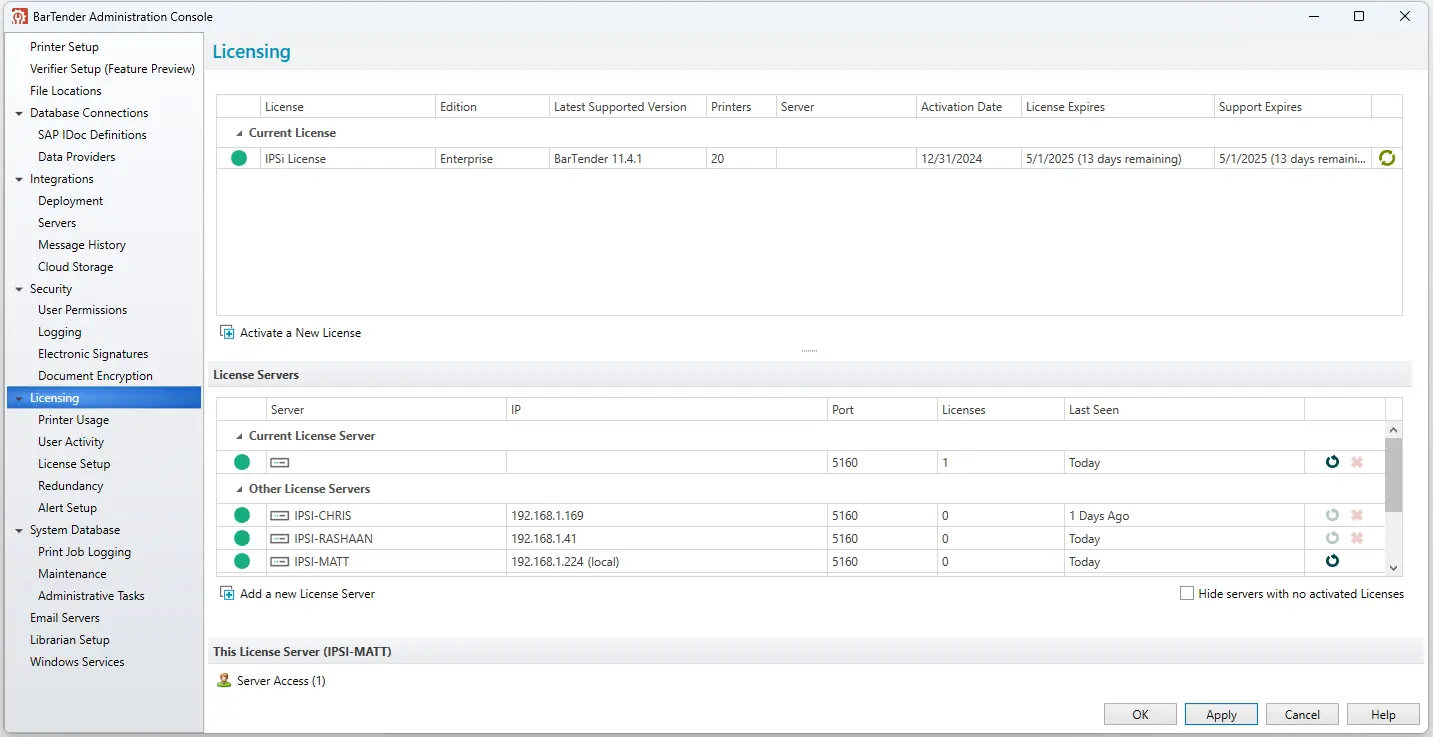
Task: Click the scroll down arrow in License Servers list
Action: coord(1393,567)
